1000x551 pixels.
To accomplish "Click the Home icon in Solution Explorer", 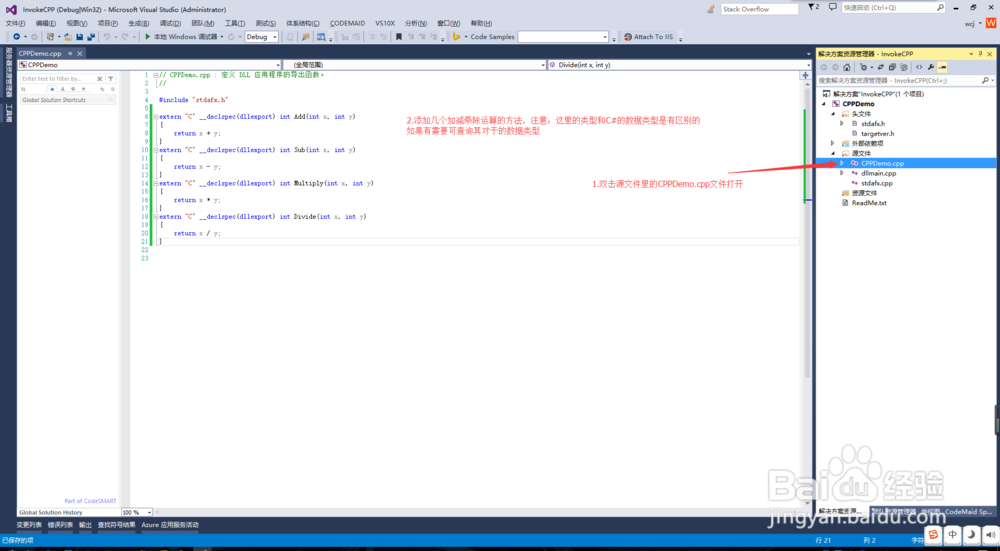I will pyautogui.click(x=846, y=67).
